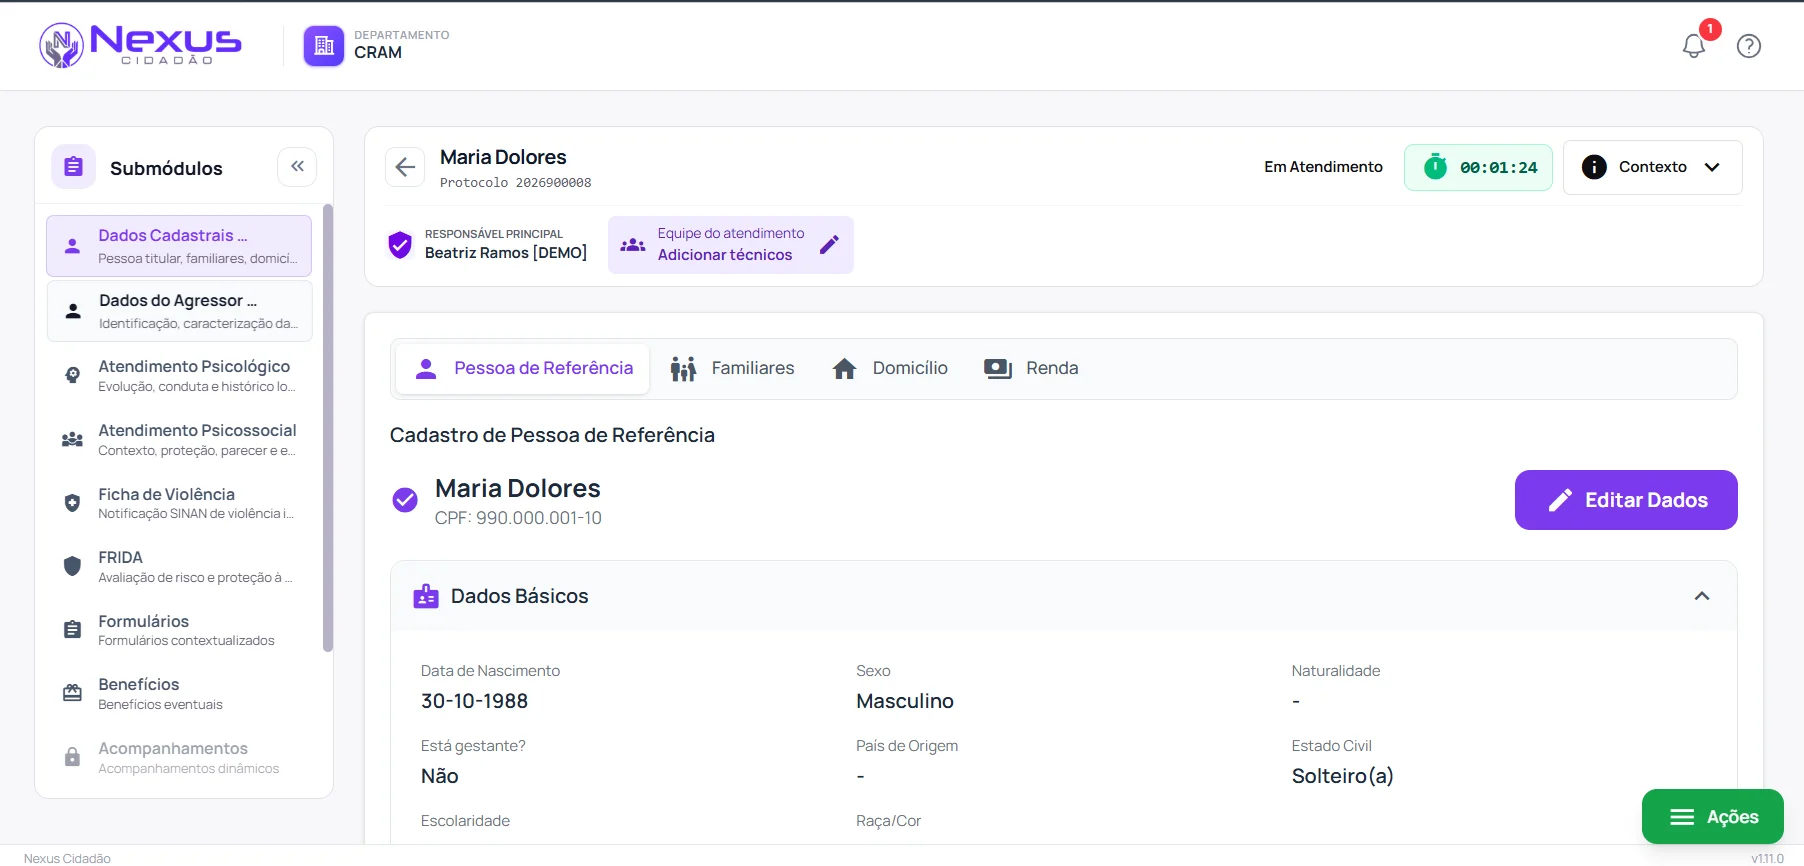The width and height of the screenshot is (1804, 866).
Task: Switch to the Familiares tab
Action: (732, 368)
